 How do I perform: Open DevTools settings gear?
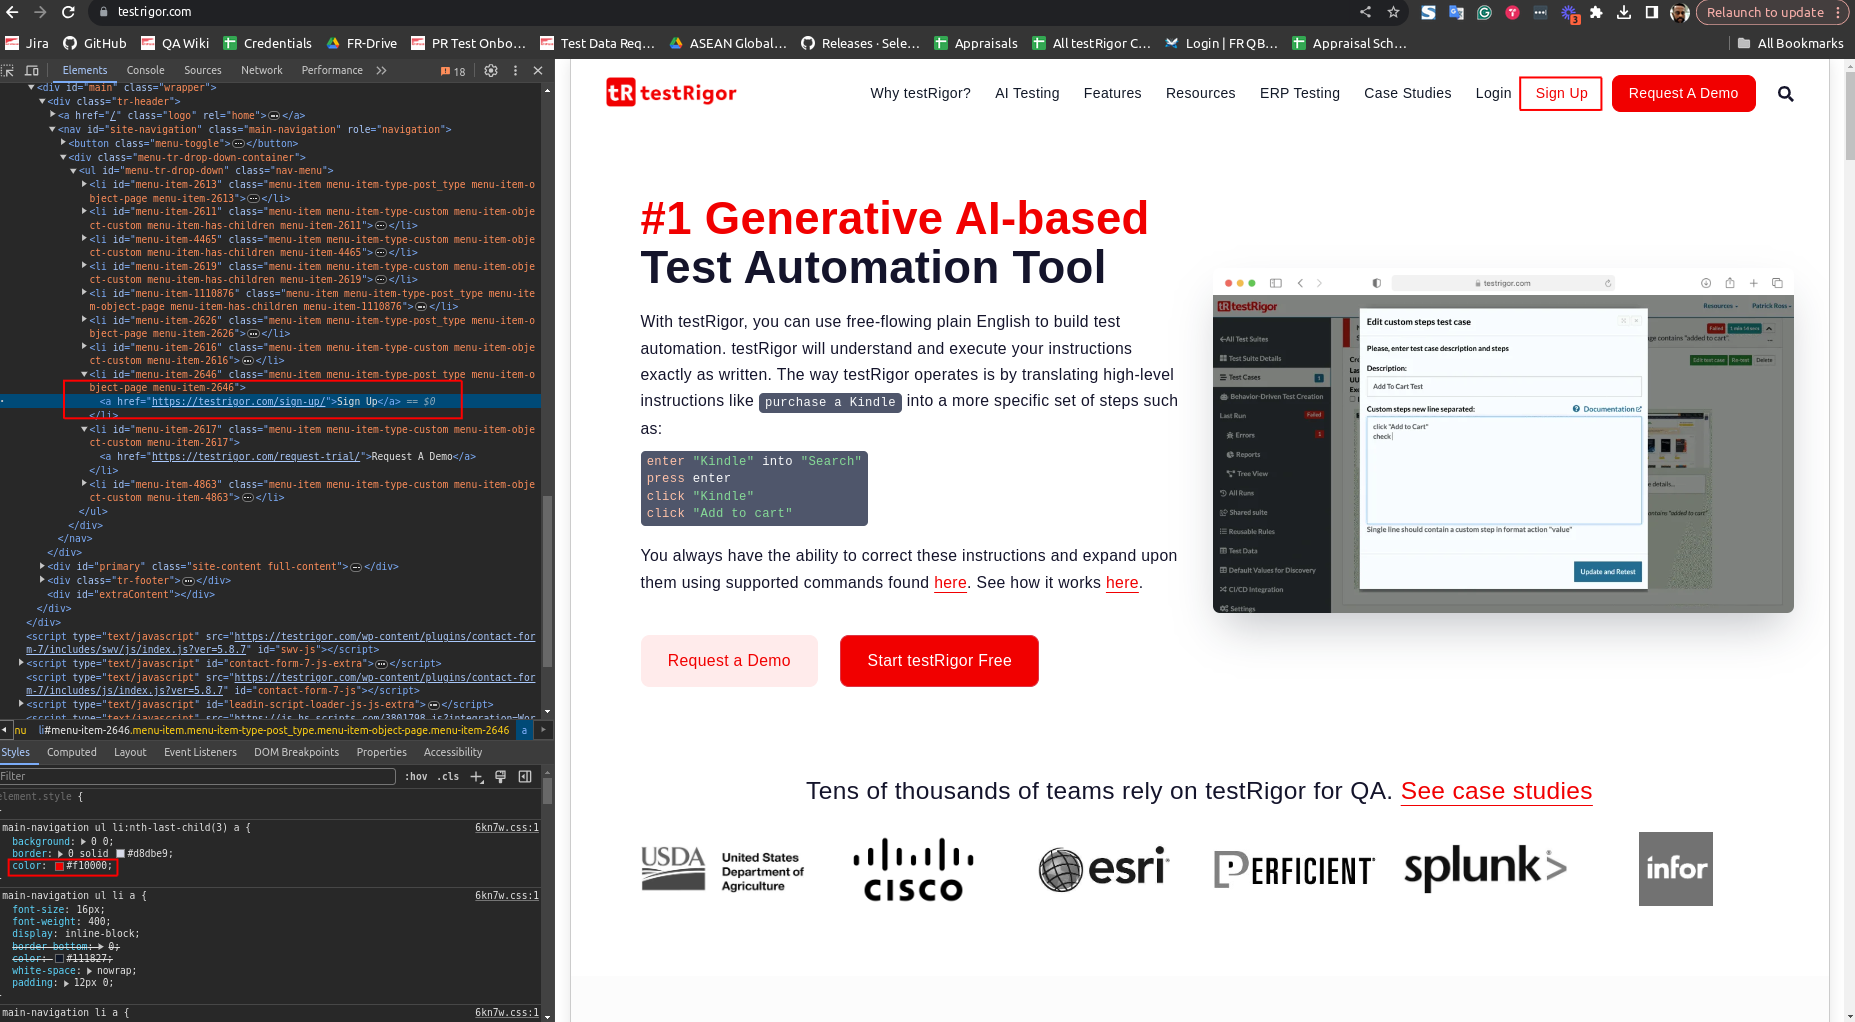tap(491, 71)
